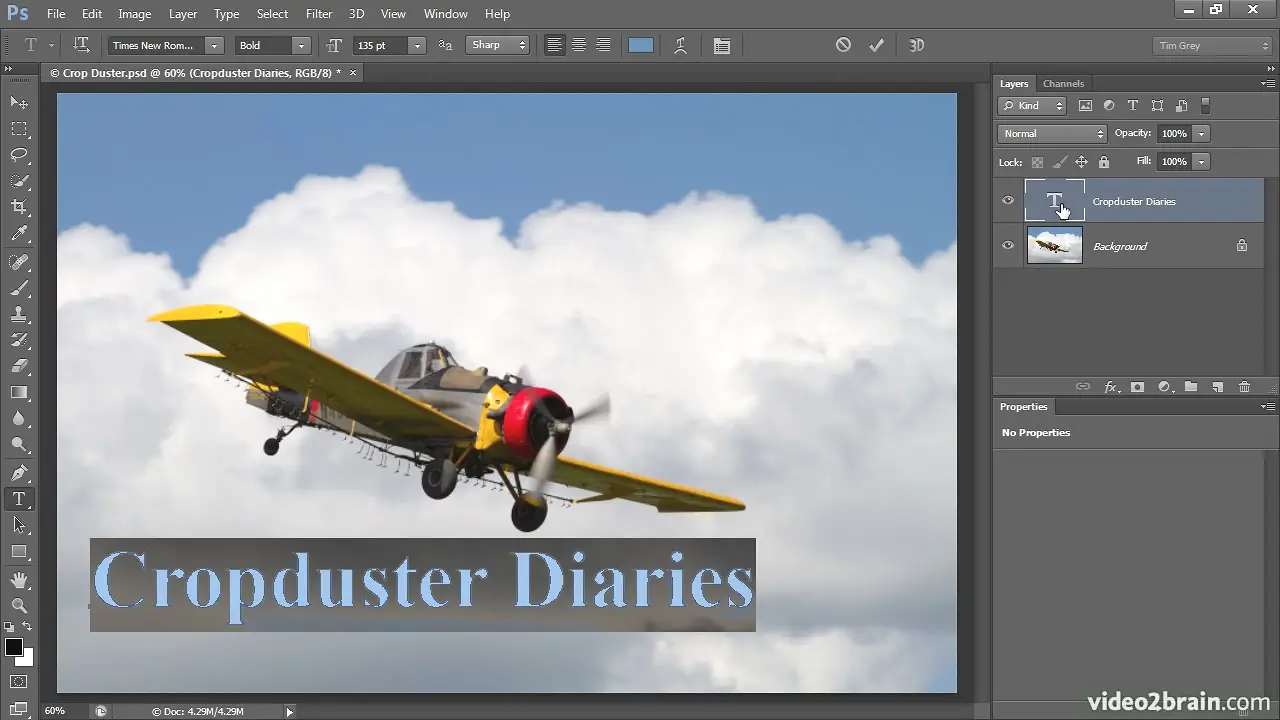Switch to the Channels tab
The height and width of the screenshot is (720, 1280).
[1063, 84]
